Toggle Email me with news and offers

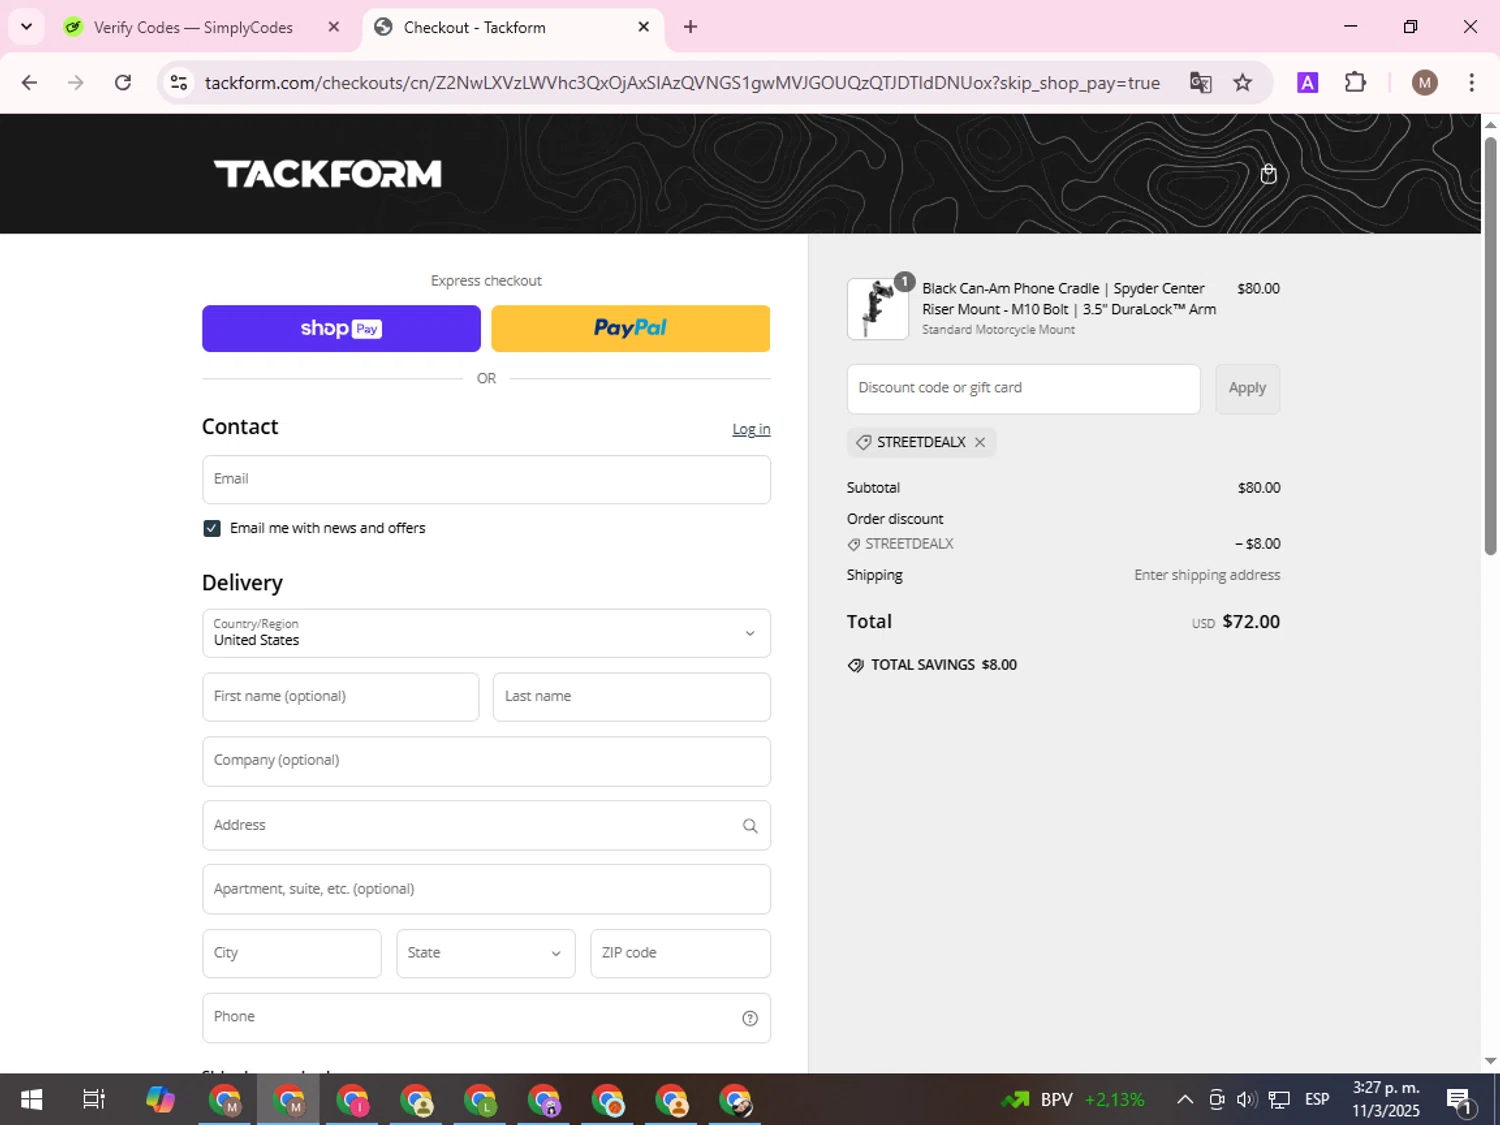pyautogui.click(x=212, y=528)
